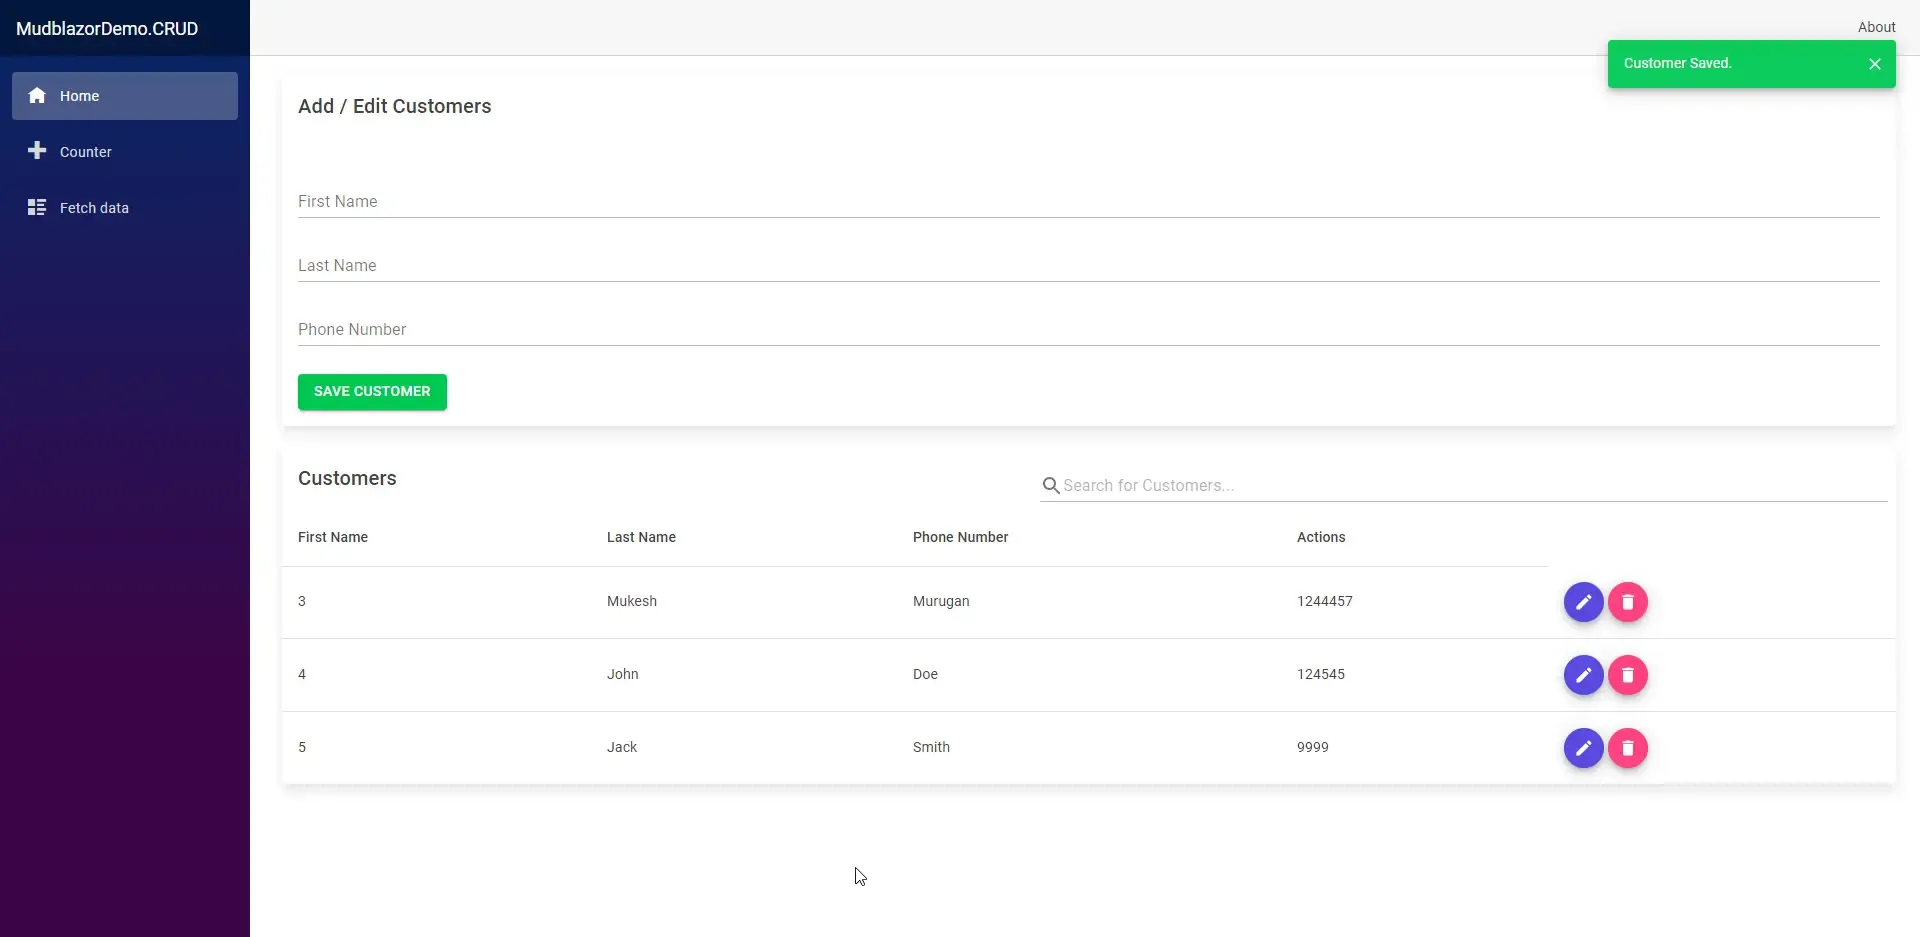The image size is (1920, 937).
Task: Dismiss the Customer Saved notification
Action: [1875, 63]
